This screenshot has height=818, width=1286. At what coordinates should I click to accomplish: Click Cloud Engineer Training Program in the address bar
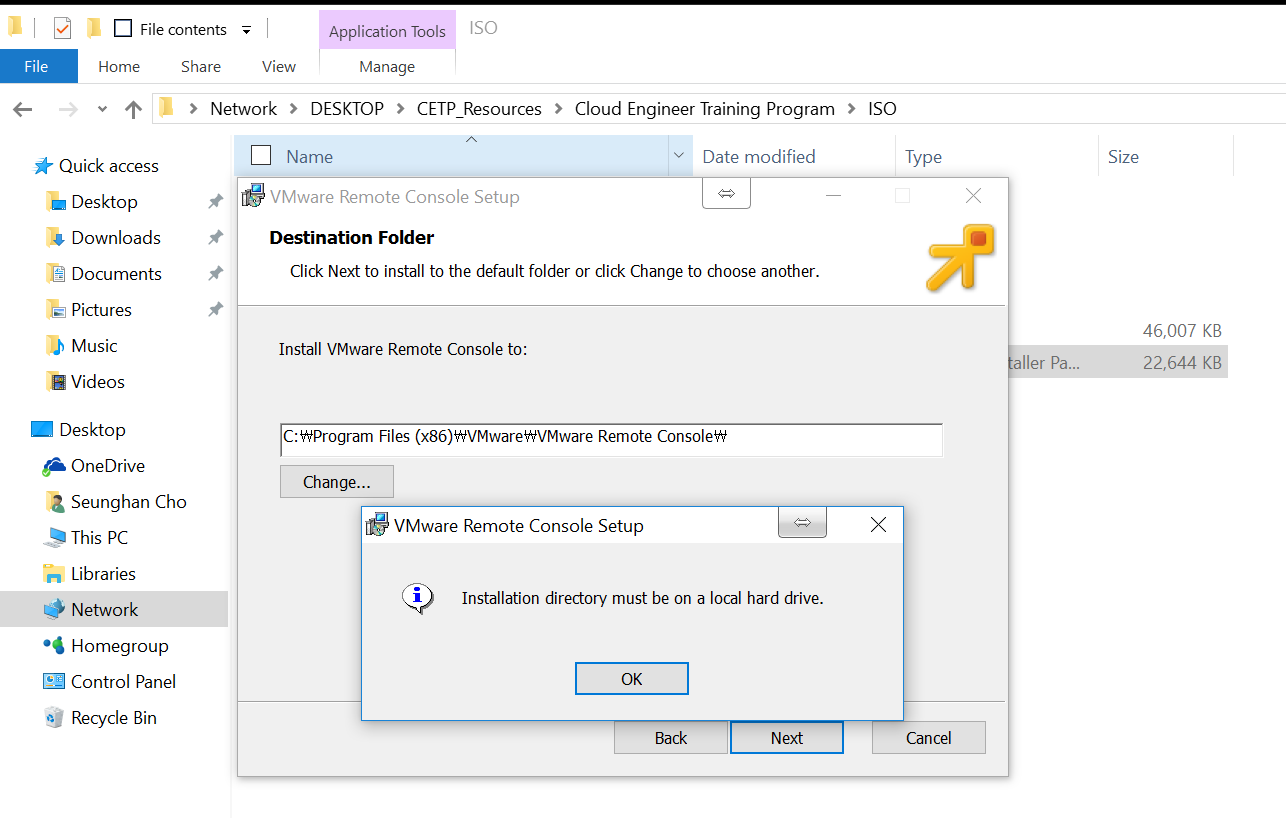tap(705, 109)
